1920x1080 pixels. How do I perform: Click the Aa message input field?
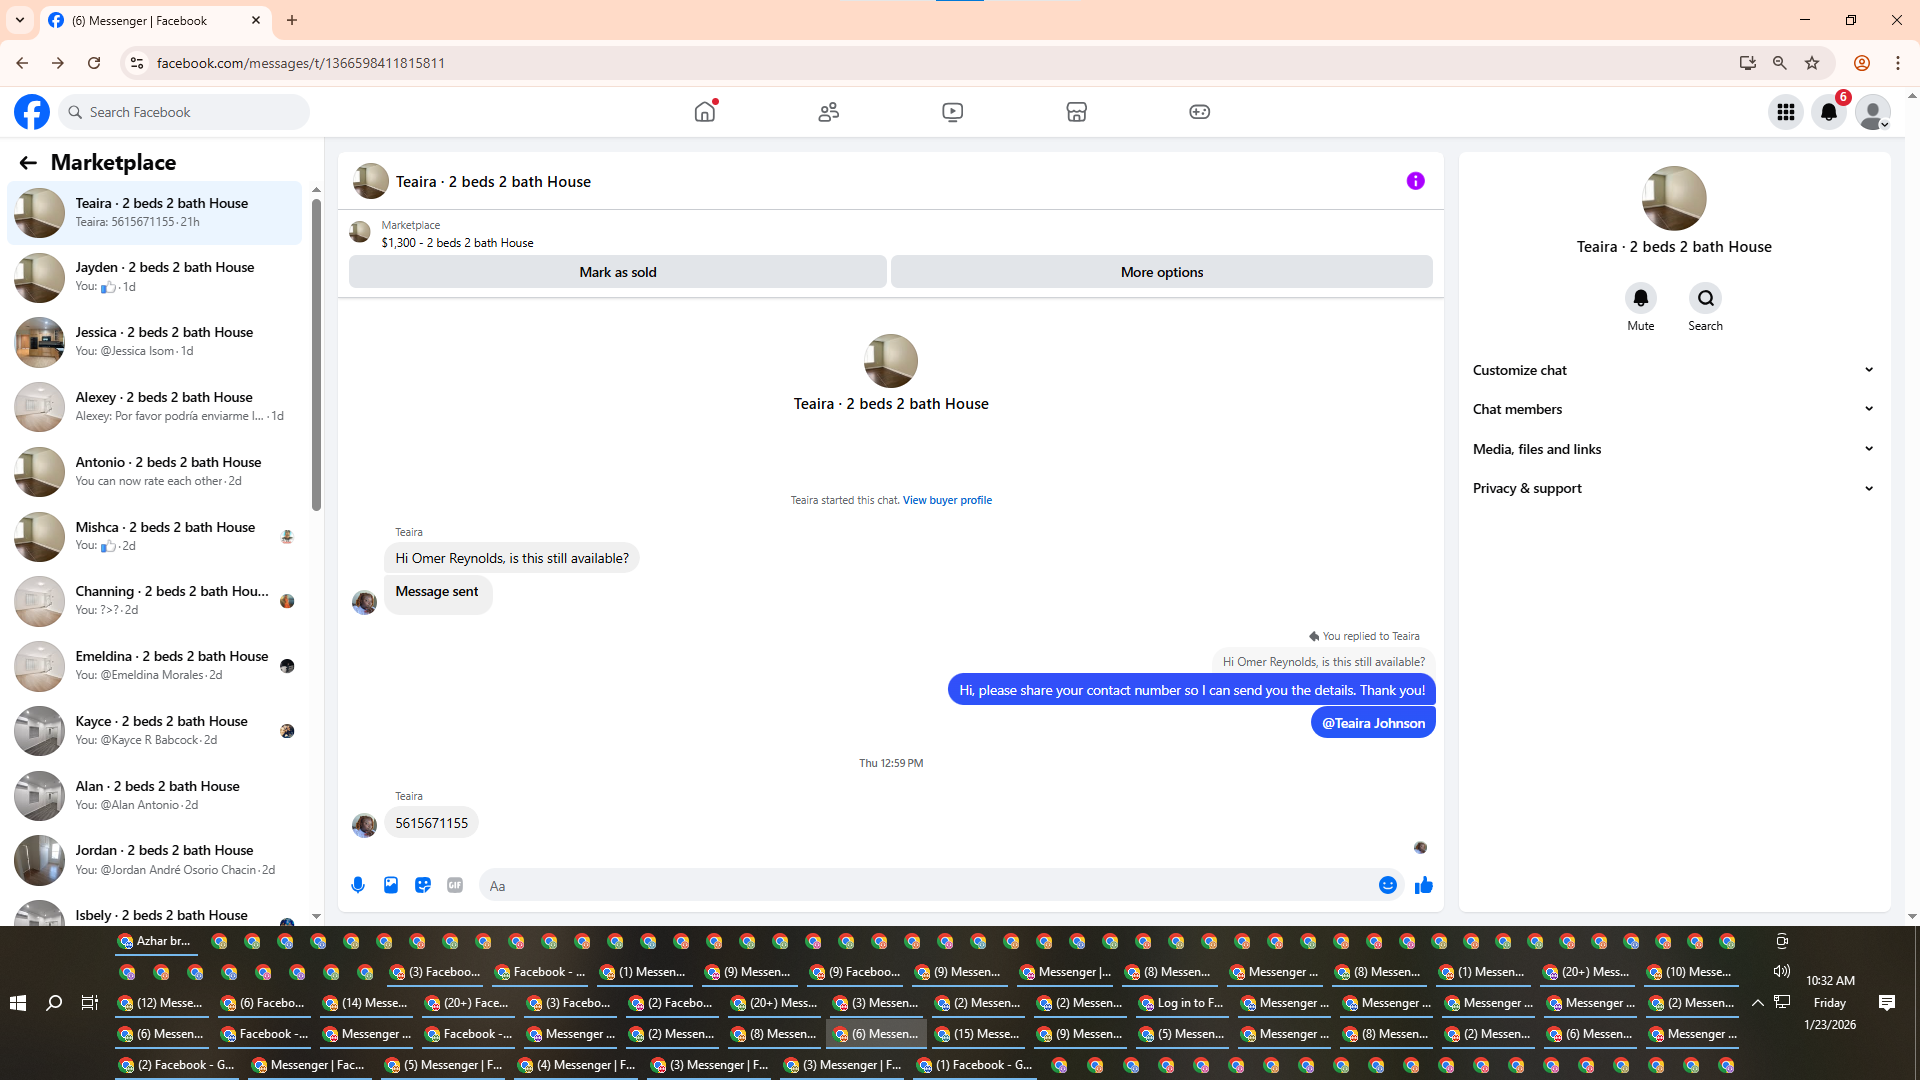(930, 886)
